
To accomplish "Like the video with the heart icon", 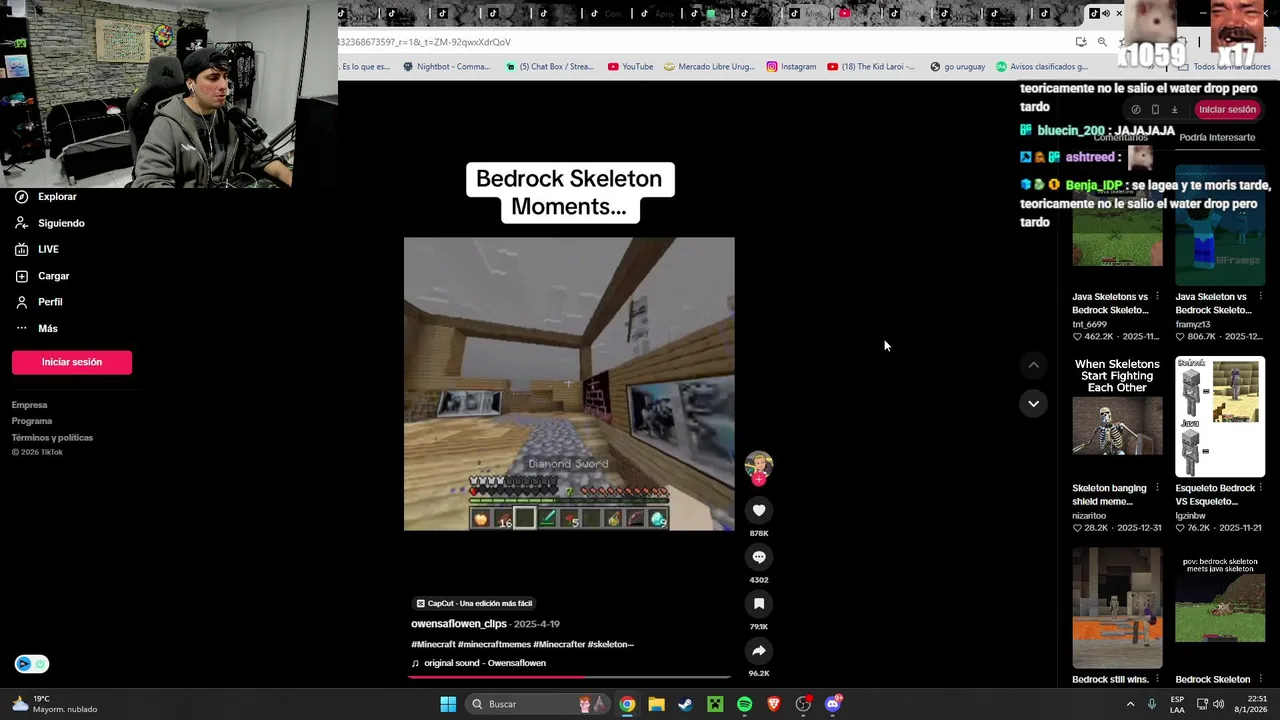I will 759,511.
